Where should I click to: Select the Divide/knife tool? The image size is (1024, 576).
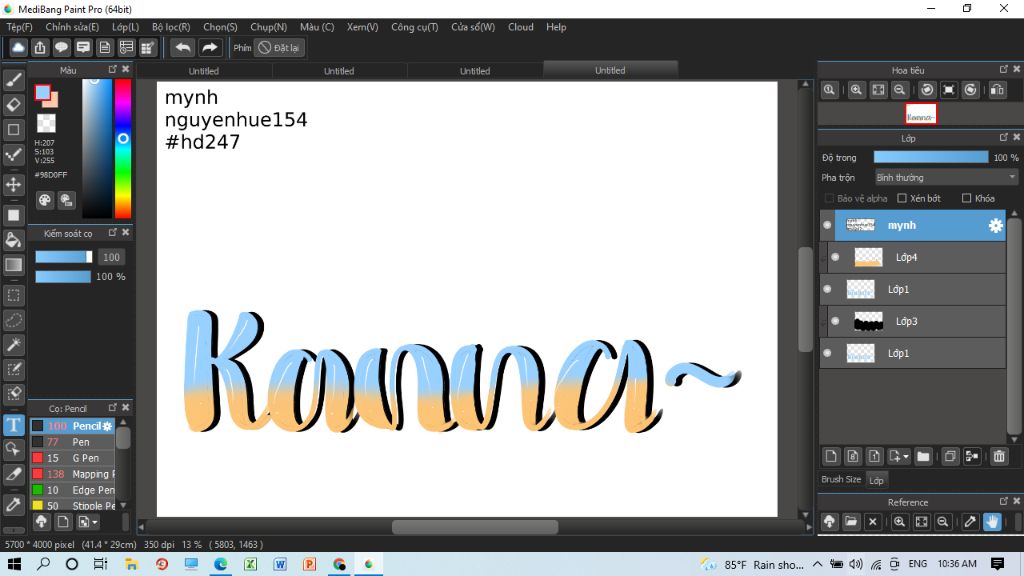point(13,474)
